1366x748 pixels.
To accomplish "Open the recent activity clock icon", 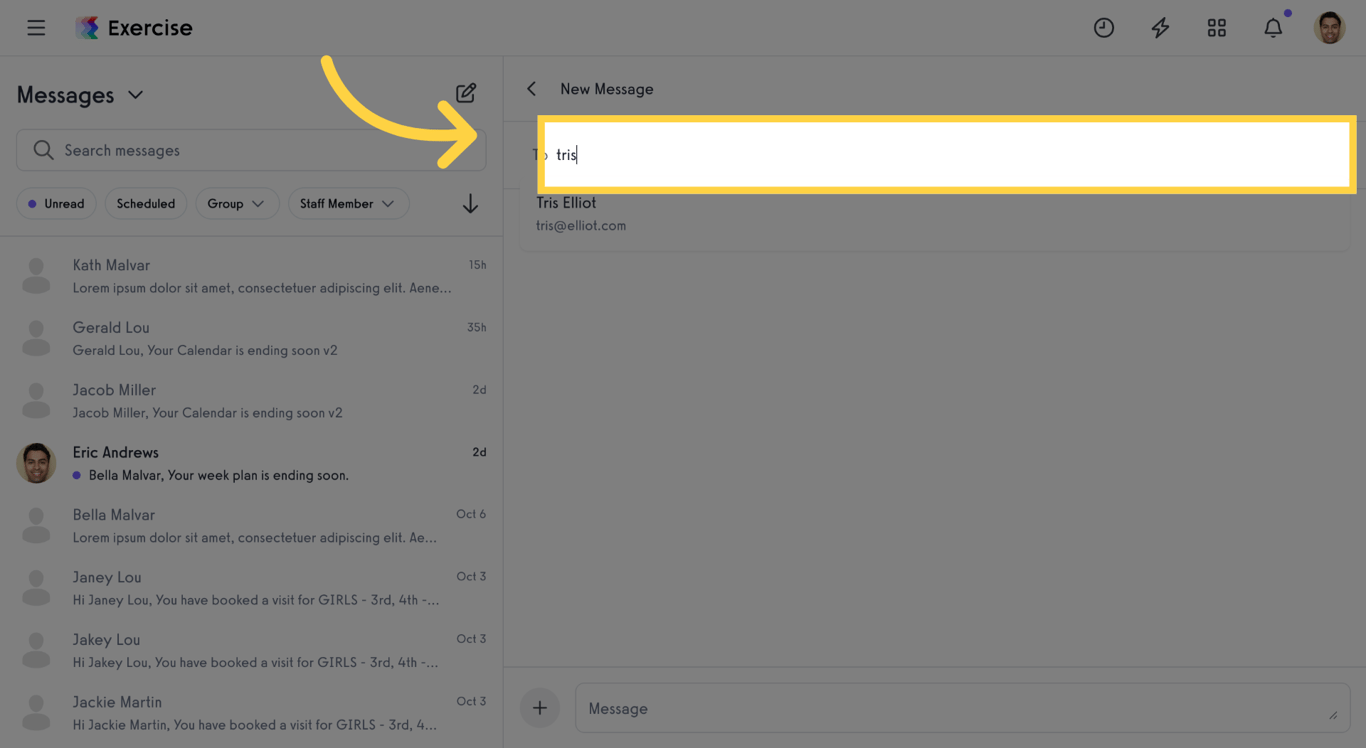I will (1103, 28).
